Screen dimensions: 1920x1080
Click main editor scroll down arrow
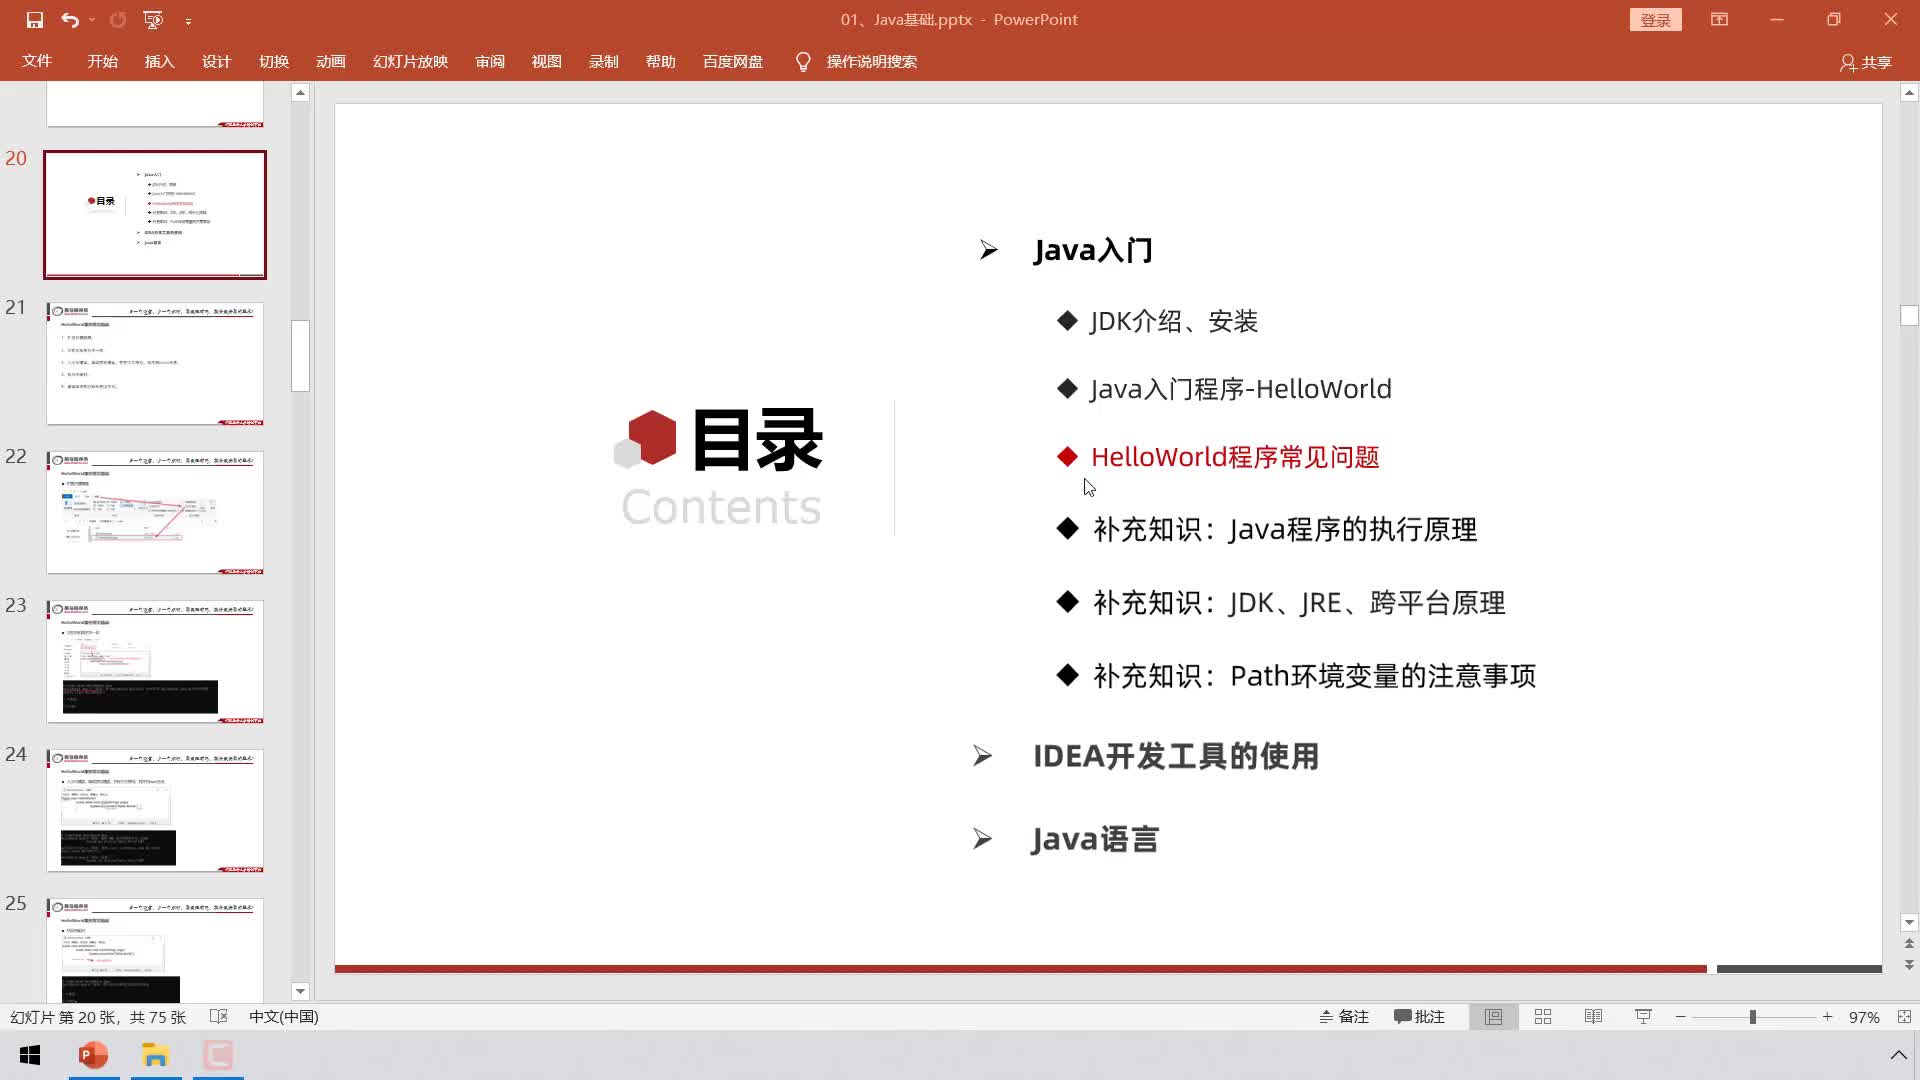(x=1909, y=923)
